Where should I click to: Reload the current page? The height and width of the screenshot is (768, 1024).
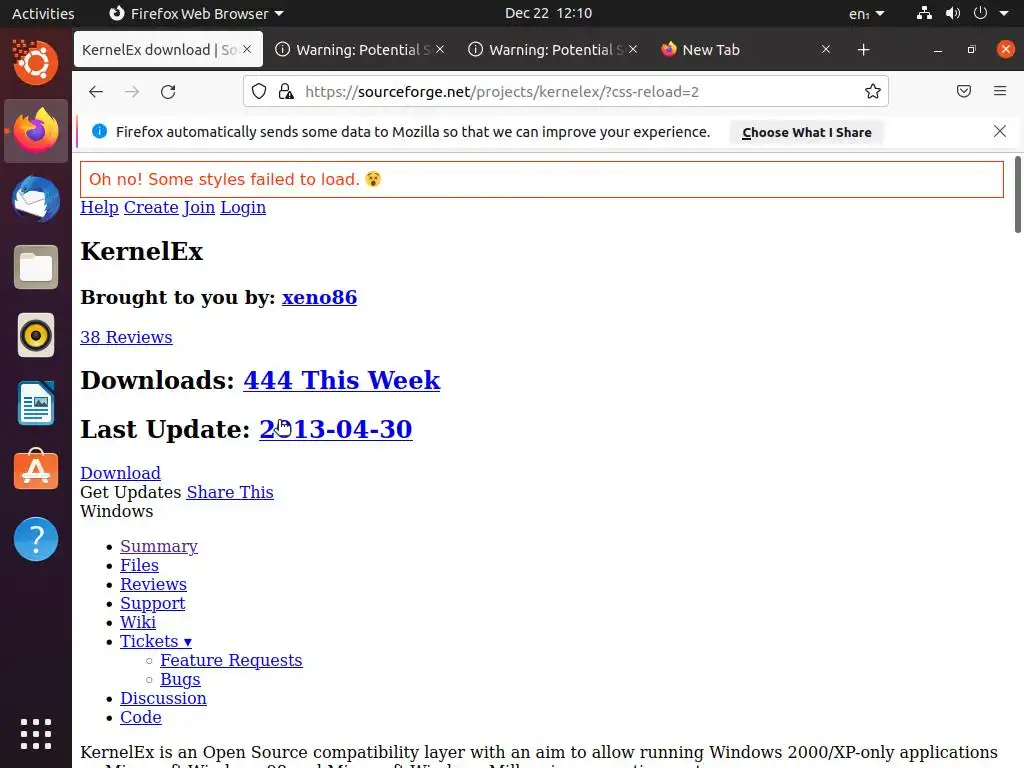pyautogui.click(x=168, y=91)
